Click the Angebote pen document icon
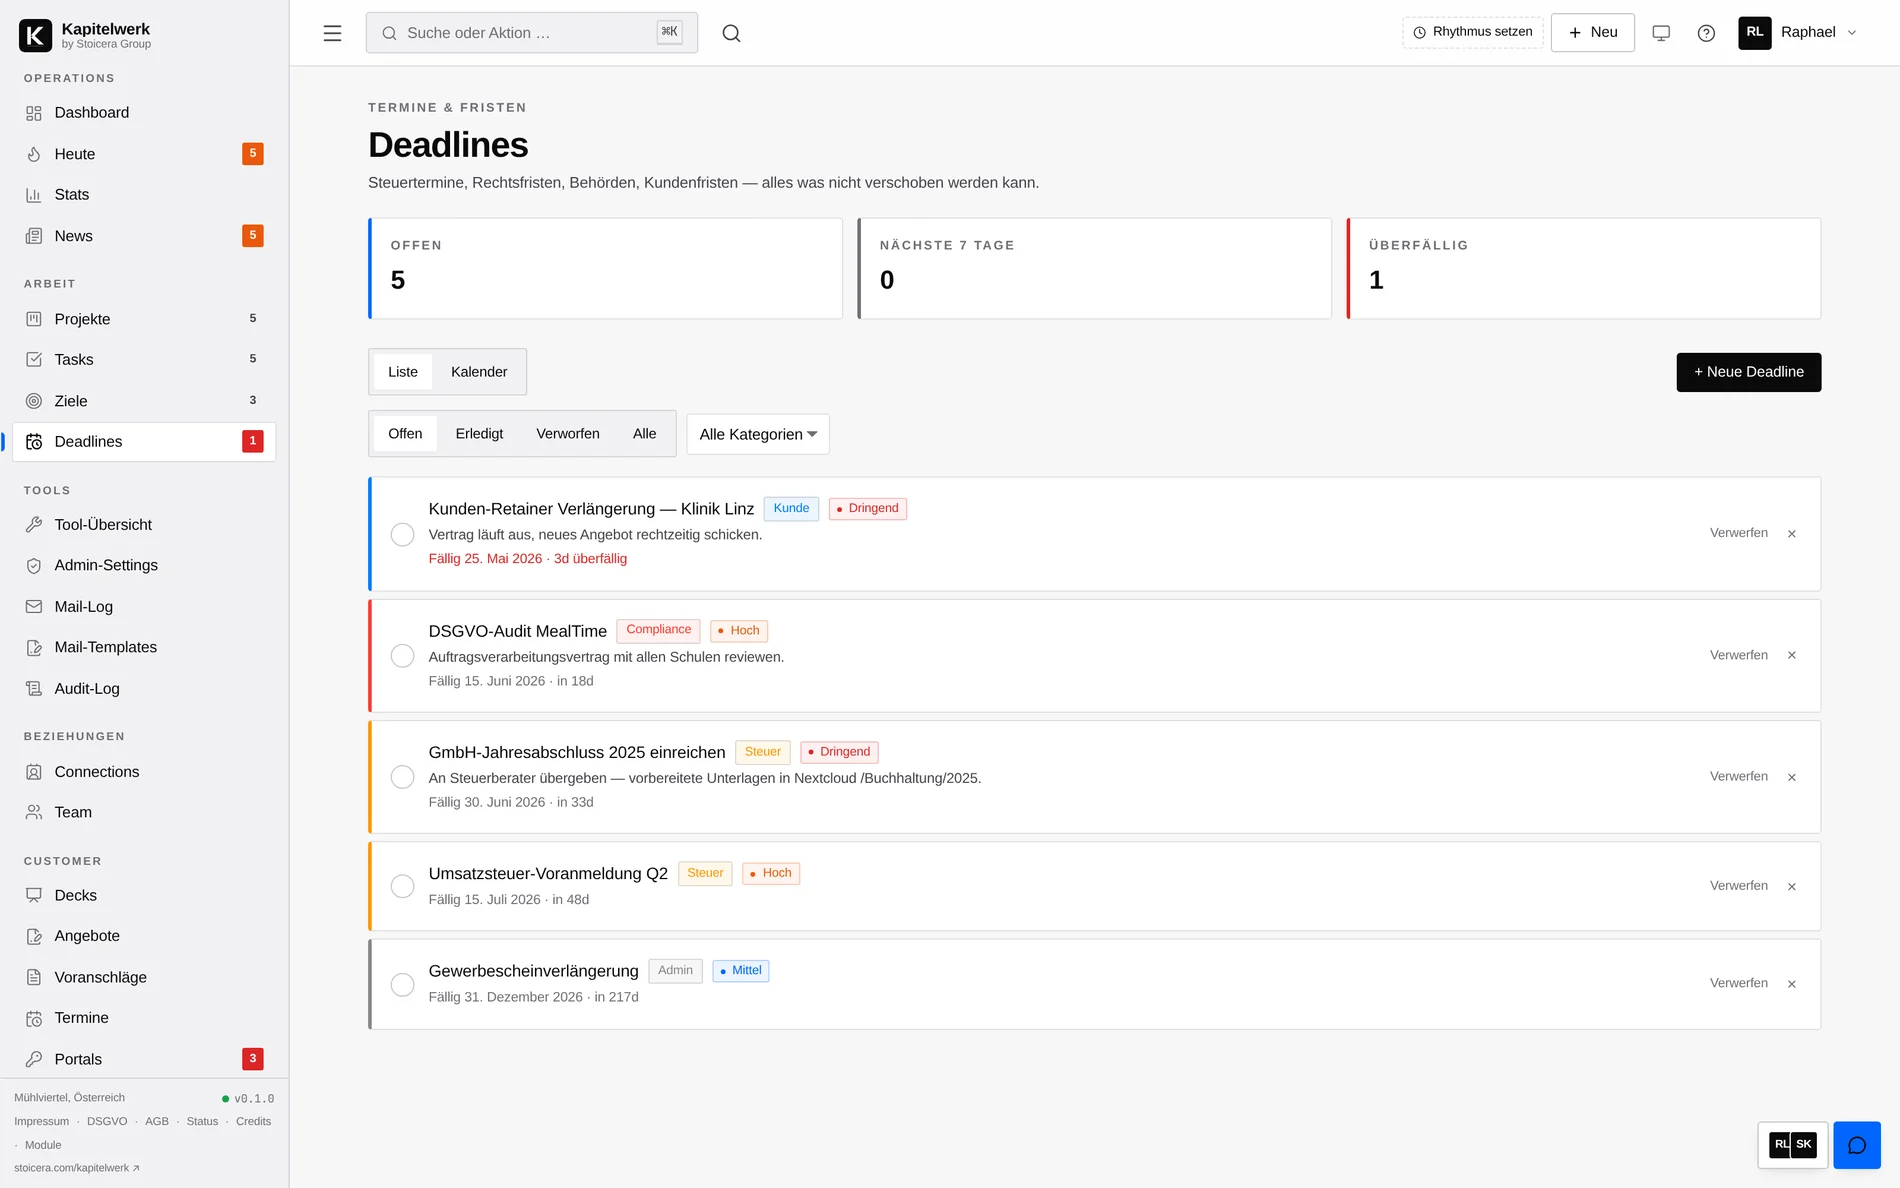Screen dimensions: 1900x1188 pyautogui.click(x=34, y=937)
